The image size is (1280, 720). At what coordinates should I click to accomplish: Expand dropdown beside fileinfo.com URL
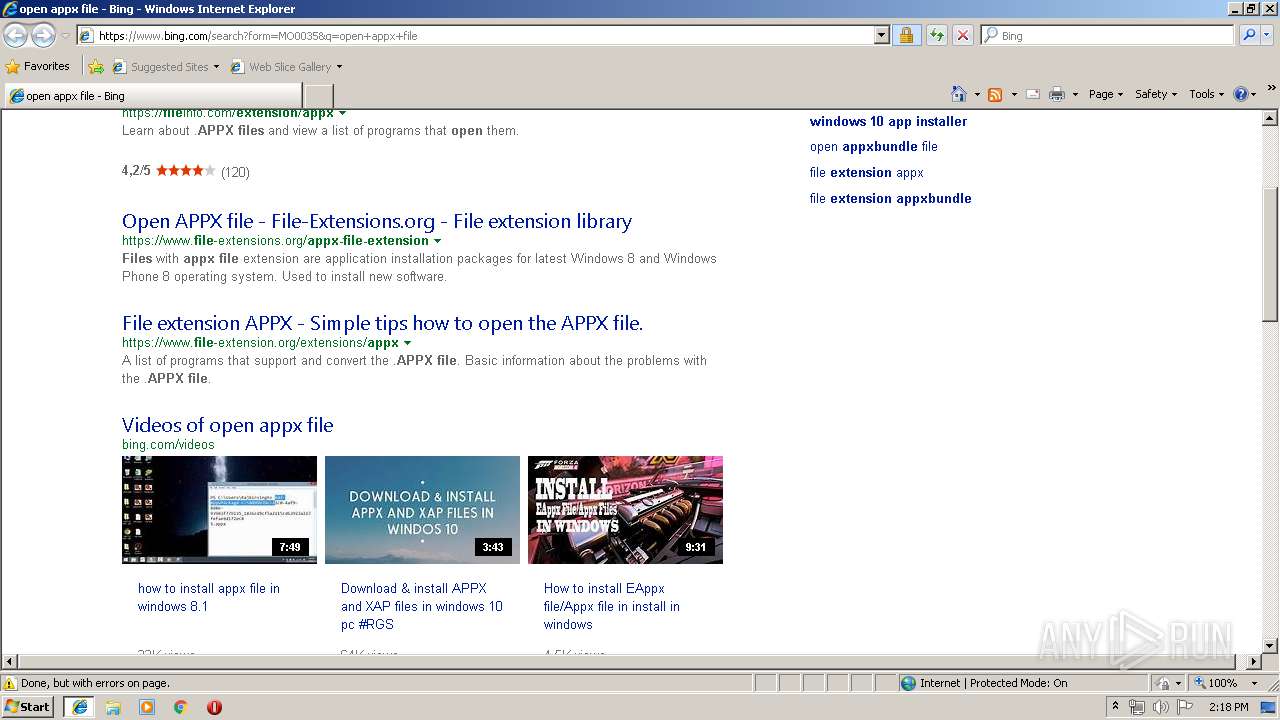pos(343,113)
